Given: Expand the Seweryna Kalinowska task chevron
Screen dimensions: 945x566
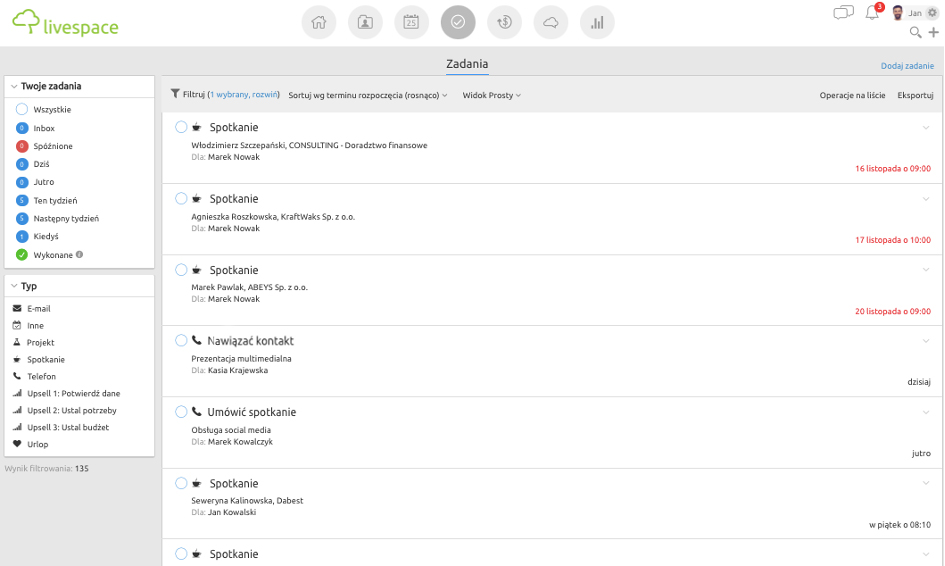Looking at the screenshot, I should click(926, 483).
